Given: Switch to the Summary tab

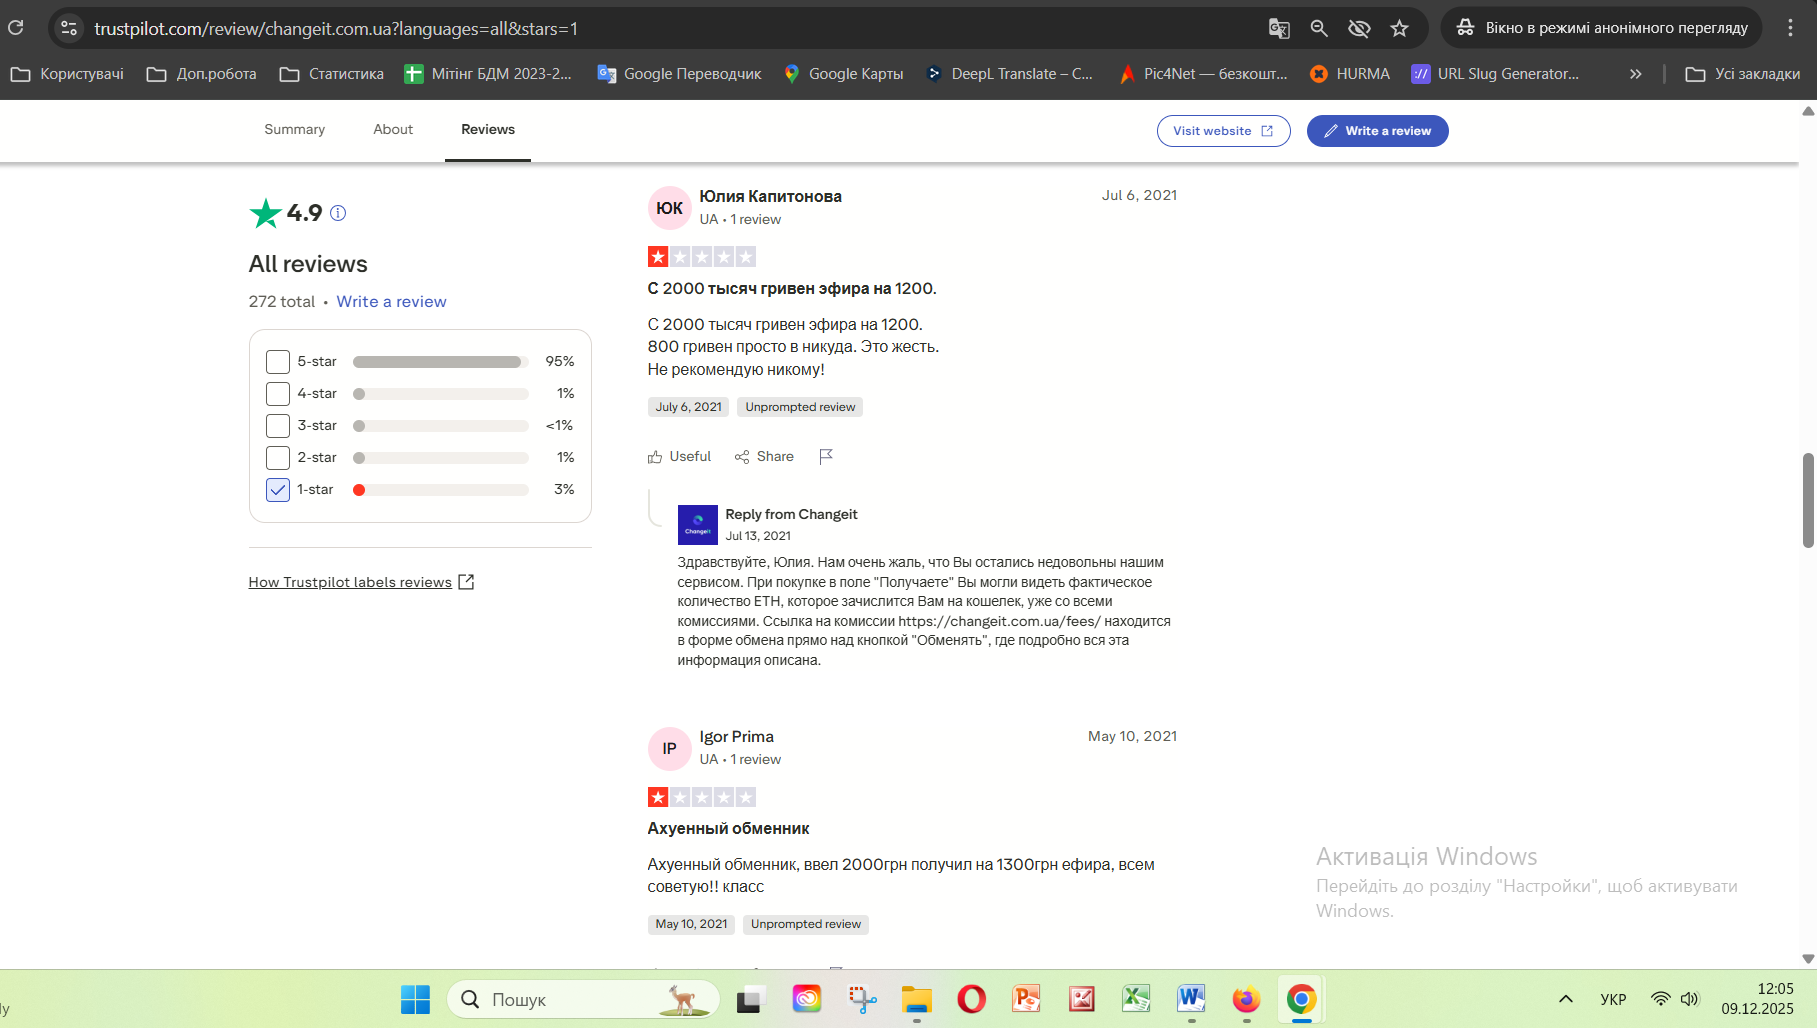Looking at the screenshot, I should [294, 130].
